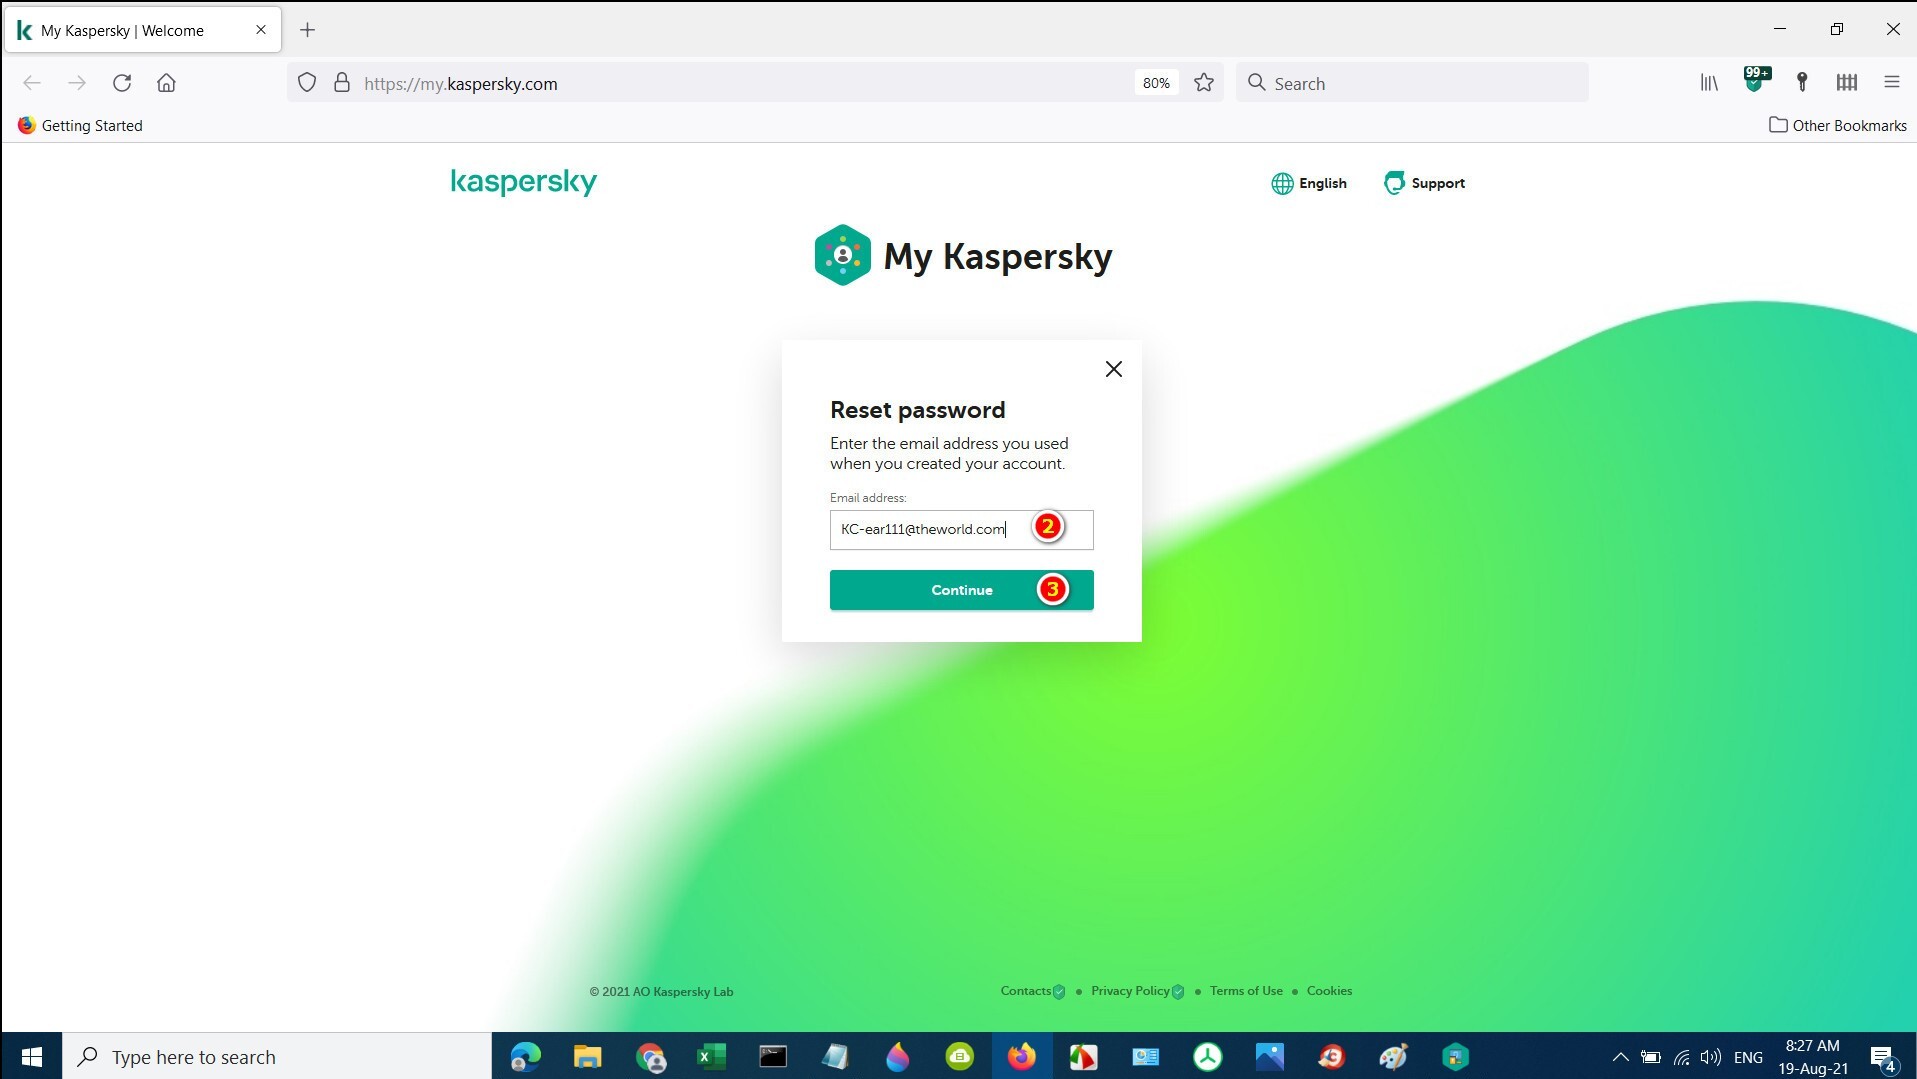Viewport: 1917px width, 1079px height.
Task: Click the taskbar Type here to search box
Action: [277, 1057]
